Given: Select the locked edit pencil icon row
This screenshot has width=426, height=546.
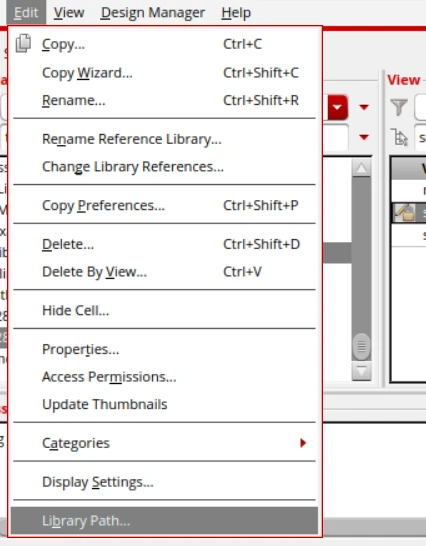Looking at the screenshot, I should [x=409, y=212].
